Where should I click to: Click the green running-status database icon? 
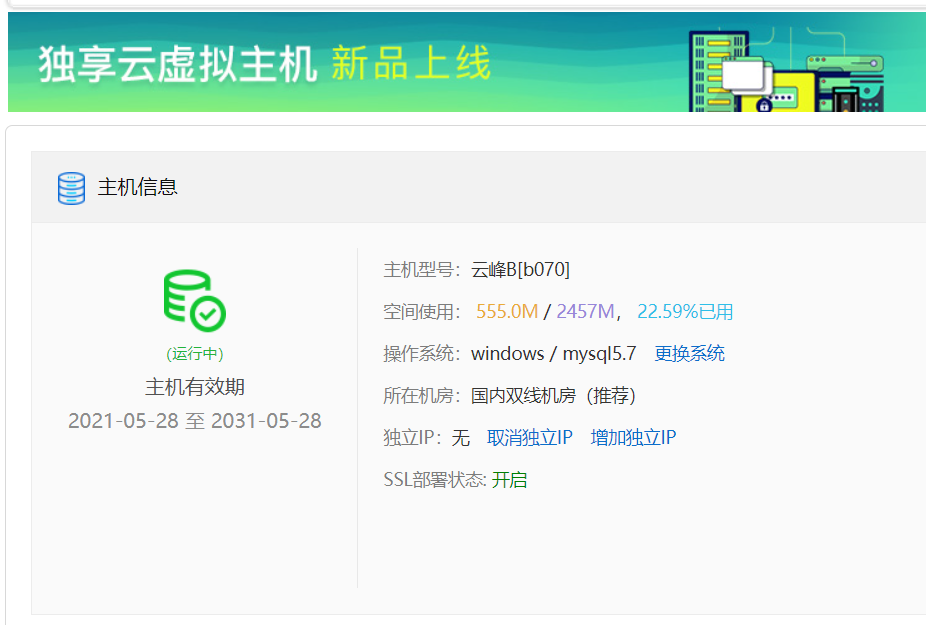193,299
